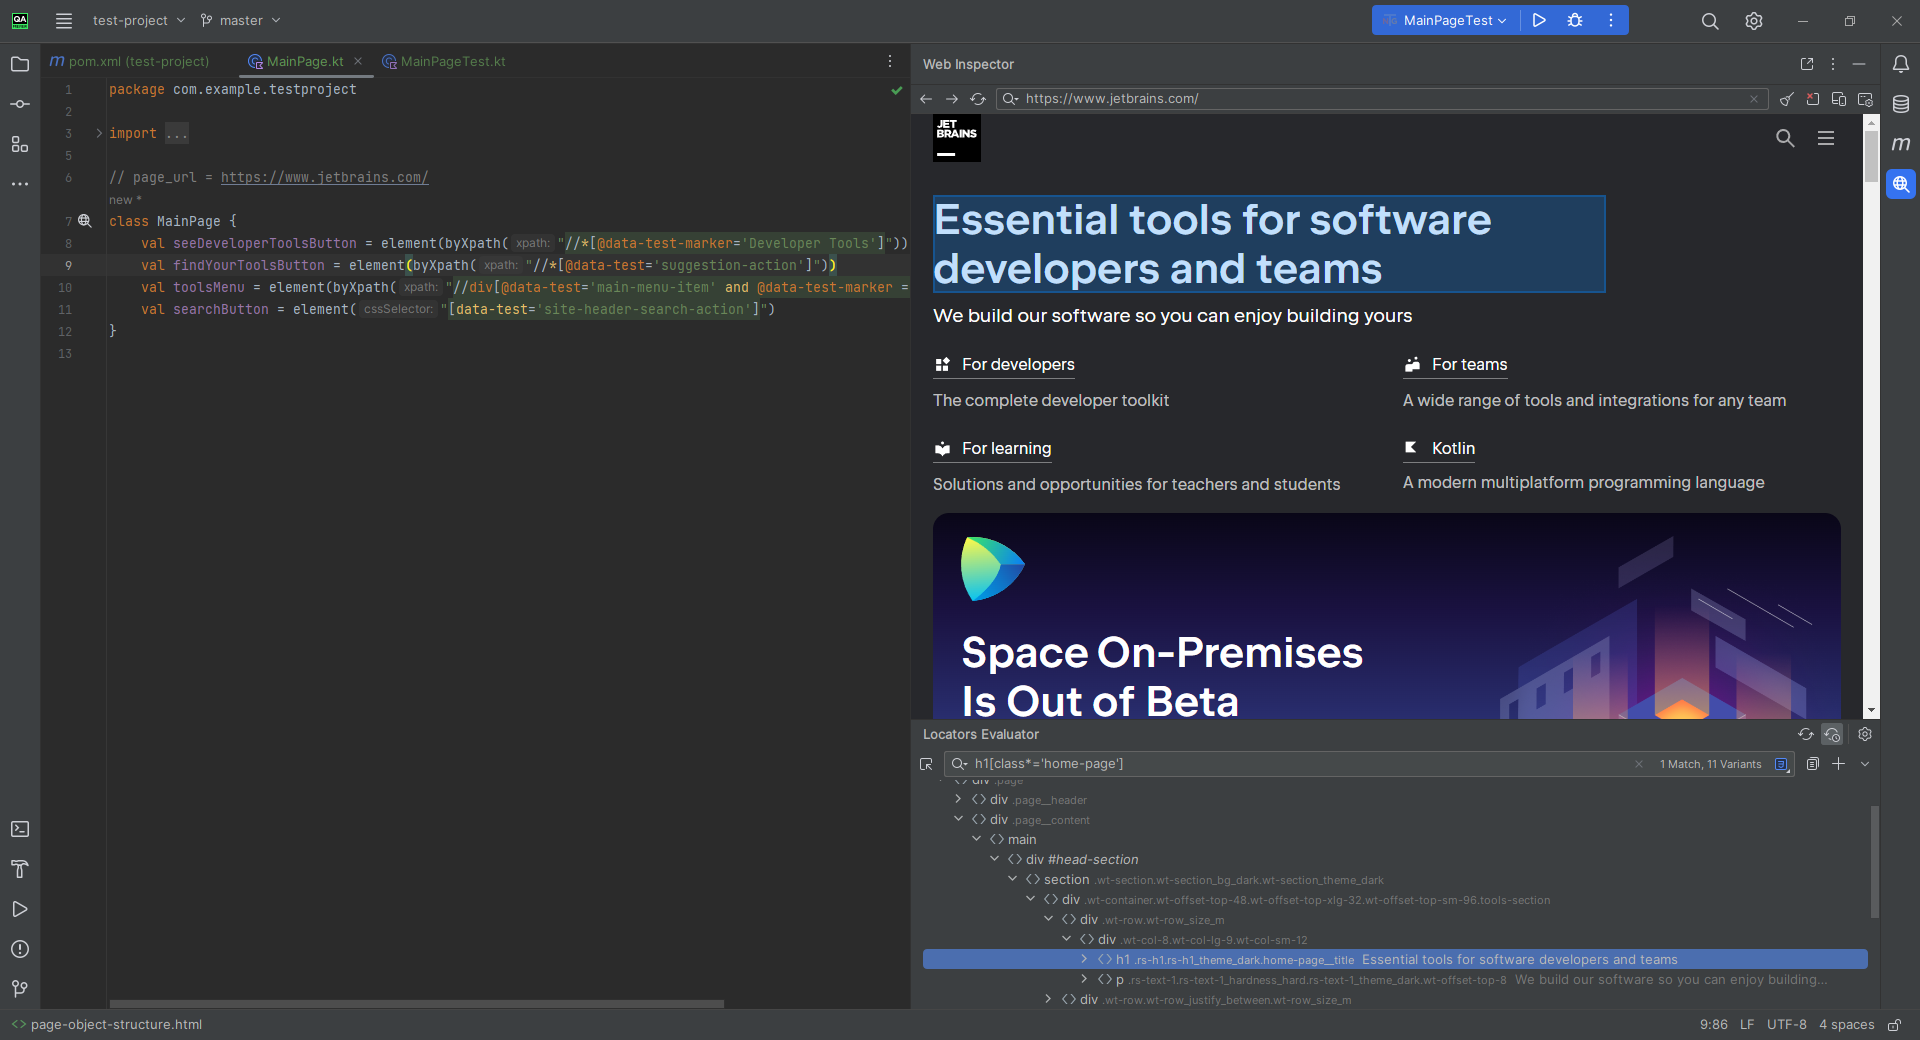Click the red-marked page icon in Web Inspector toolbar
The height and width of the screenshot is (1040, 1920).
pos(1812,99)
